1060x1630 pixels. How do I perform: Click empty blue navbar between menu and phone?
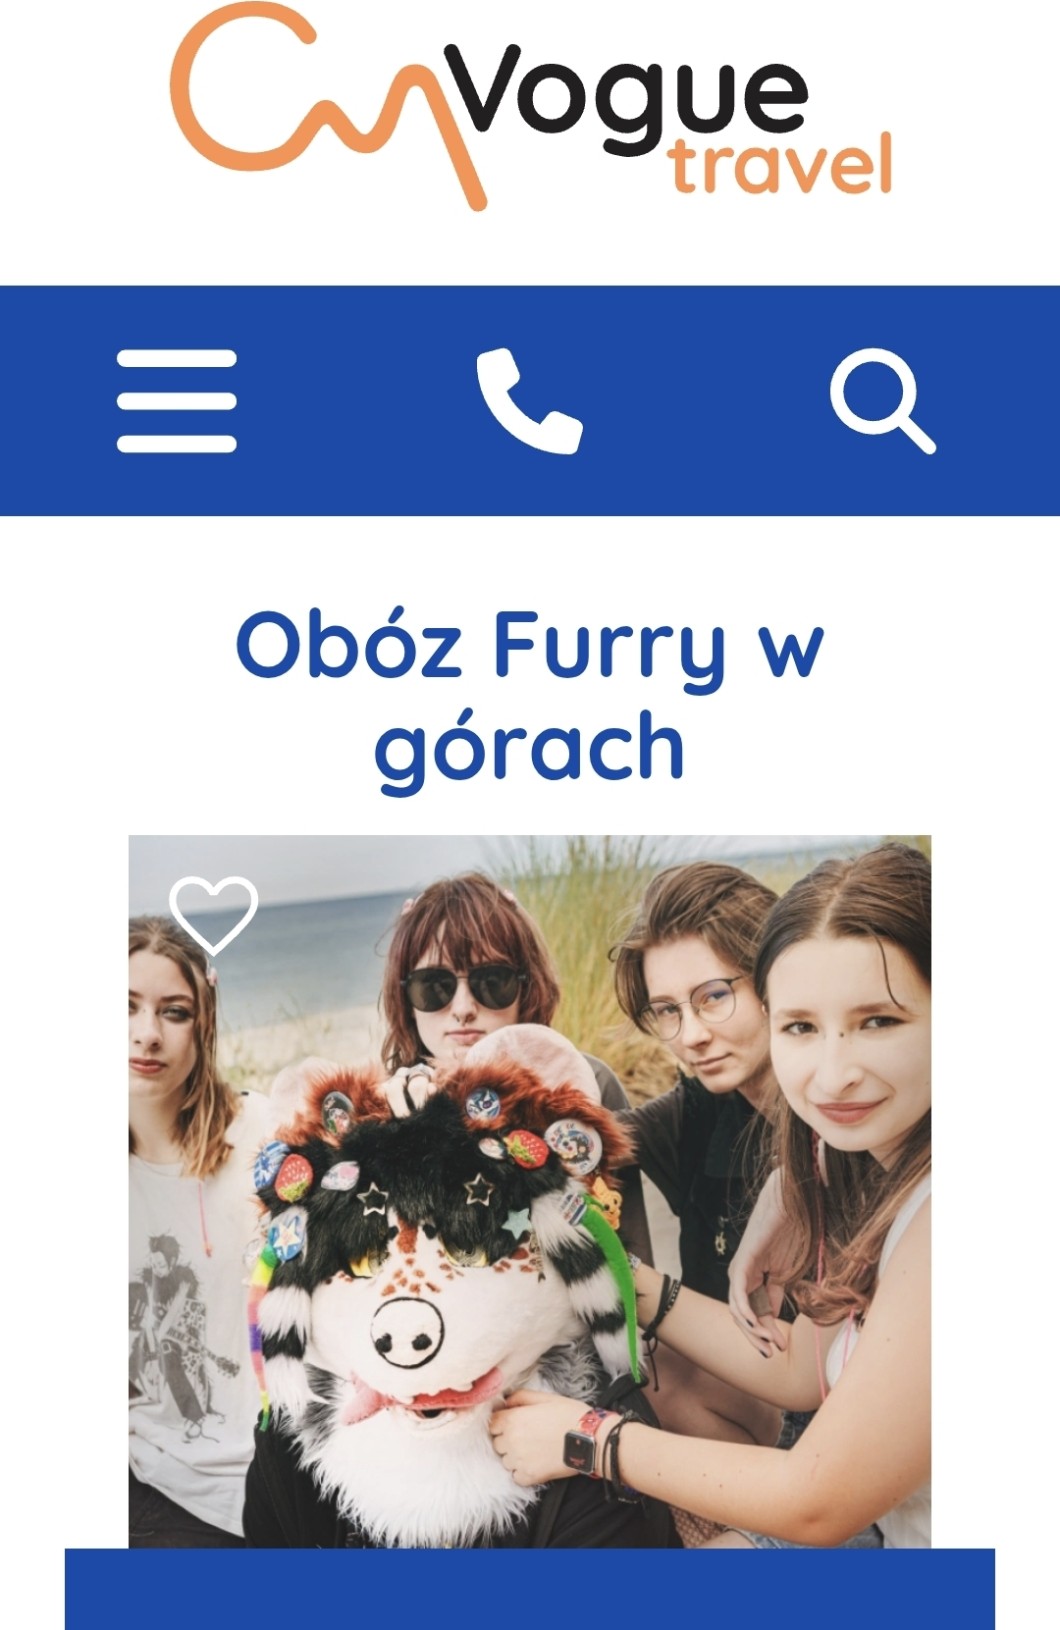pyautogui.click(x=356, y=401)
